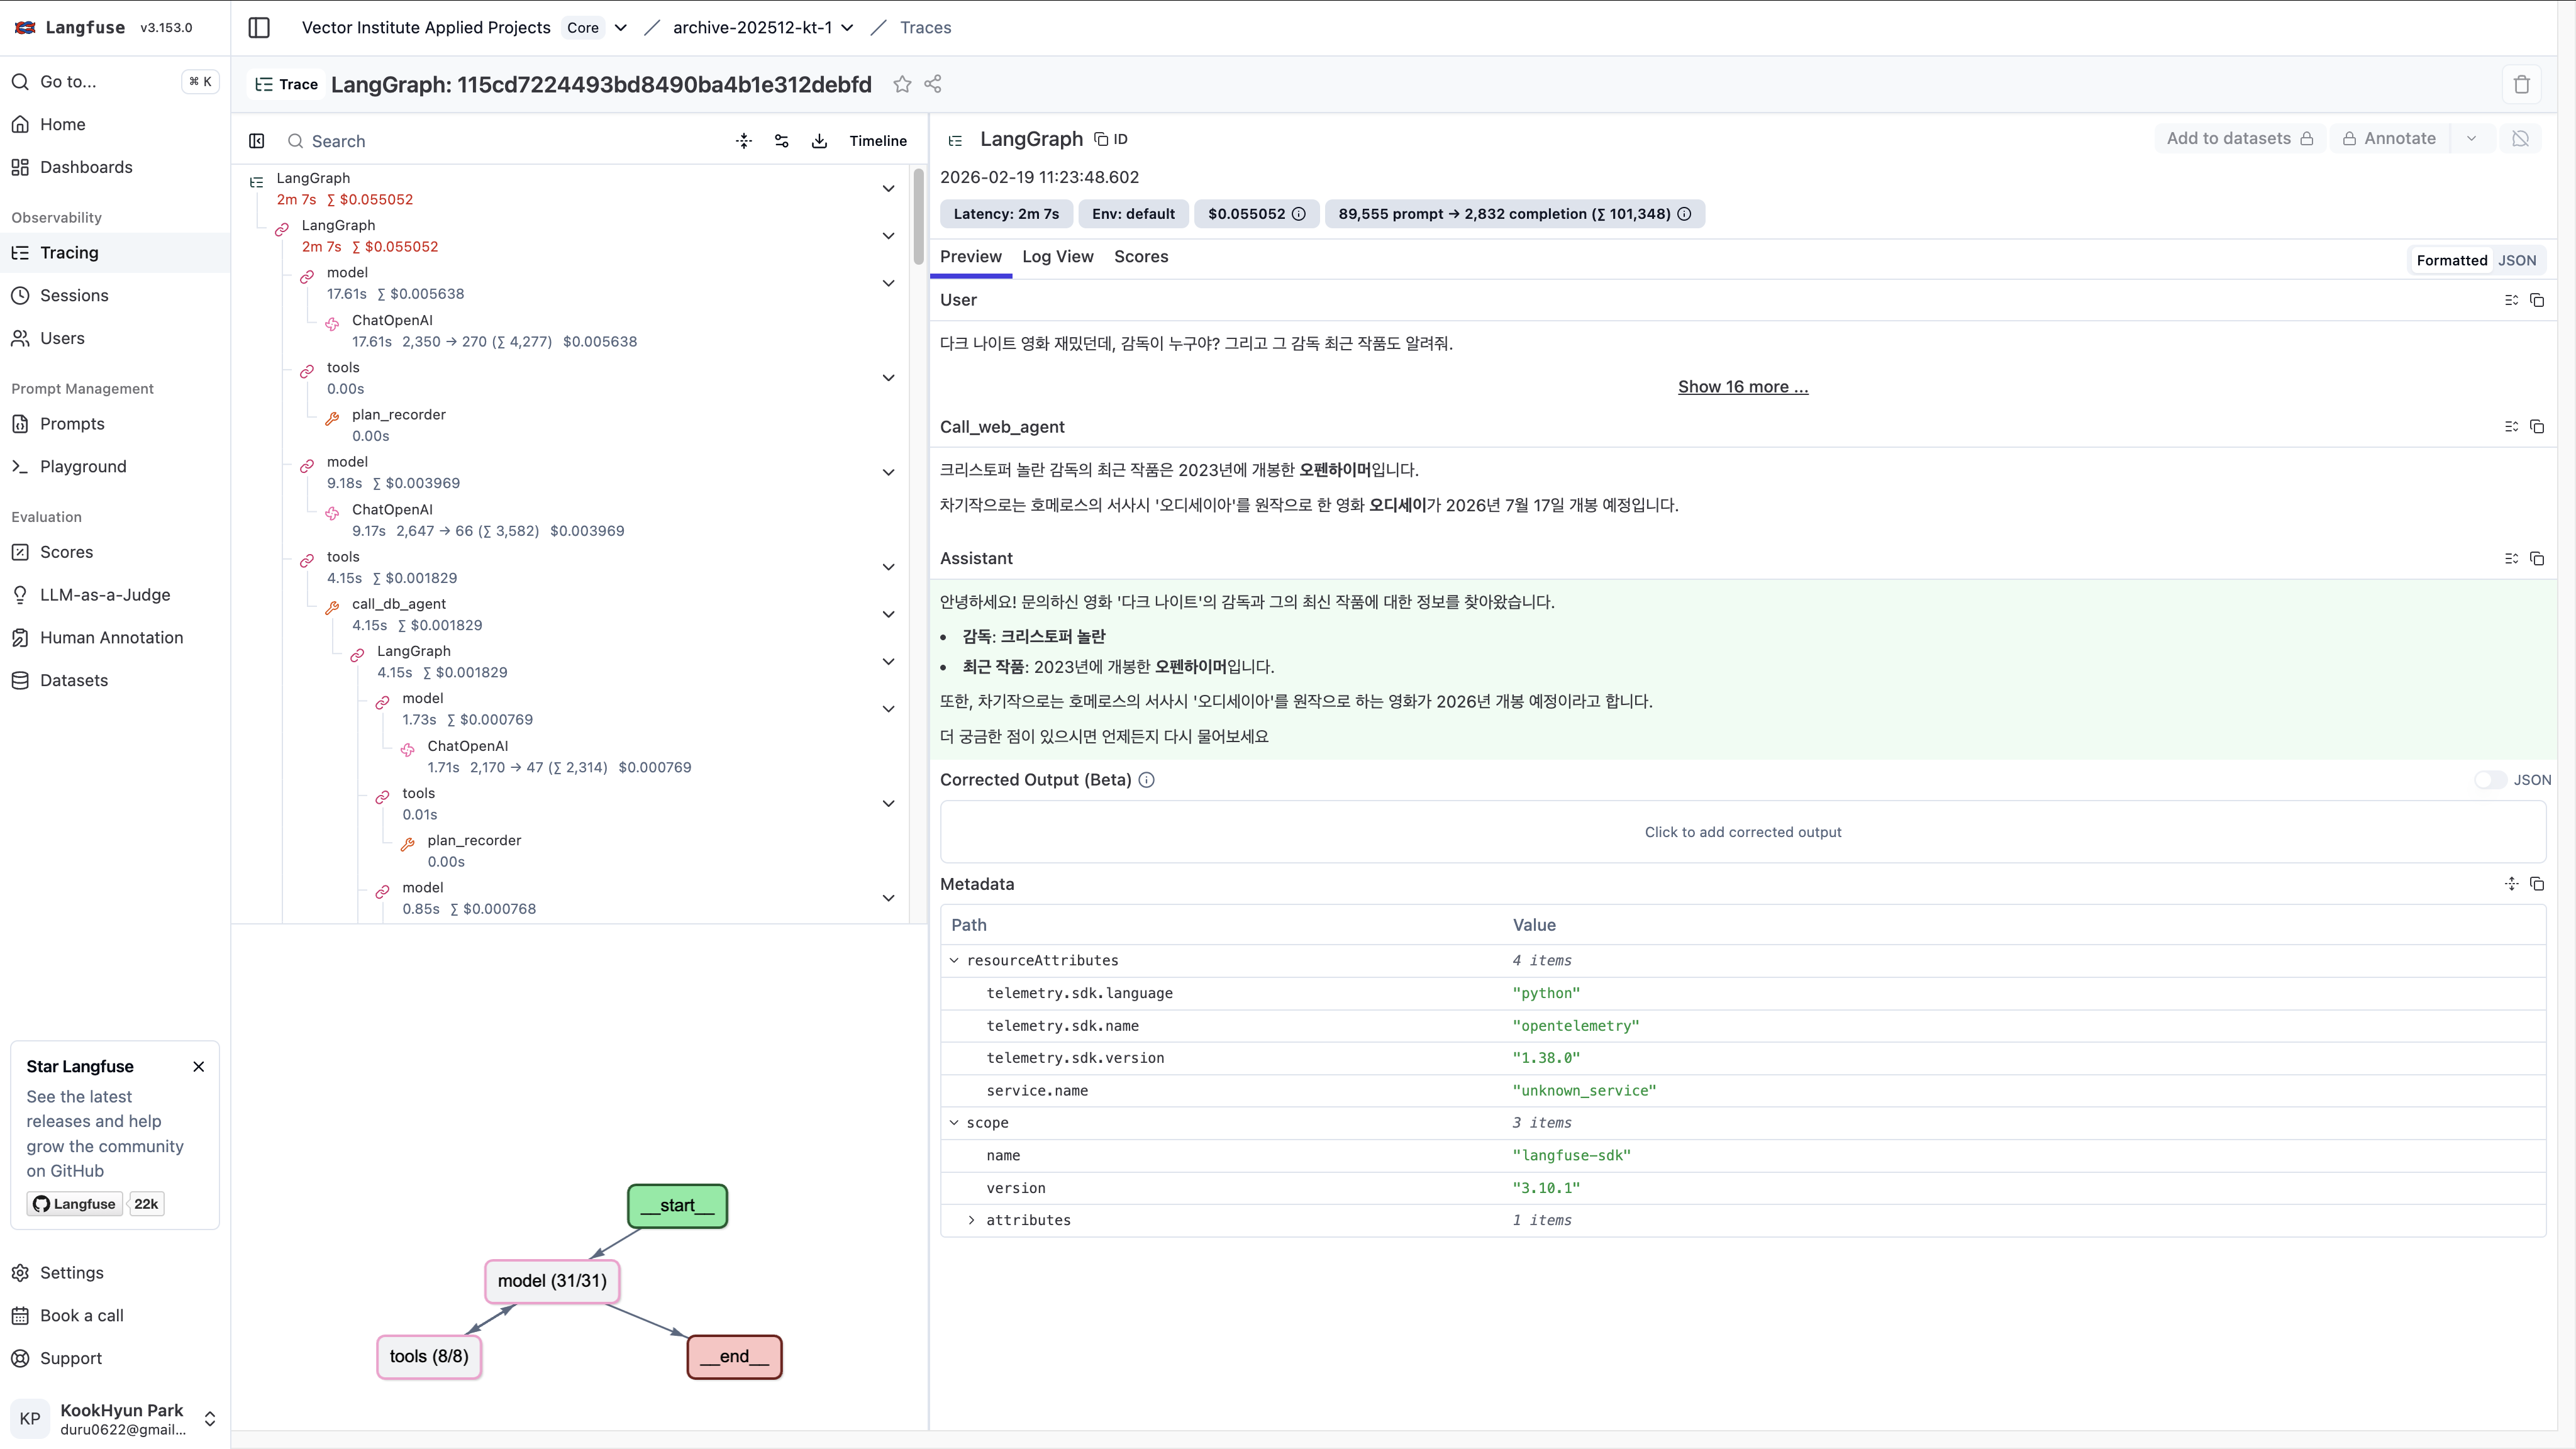Screen dimensions: 2576x1449
Task: Show cost info tooltip icon
Action: tap(1299, 214)
